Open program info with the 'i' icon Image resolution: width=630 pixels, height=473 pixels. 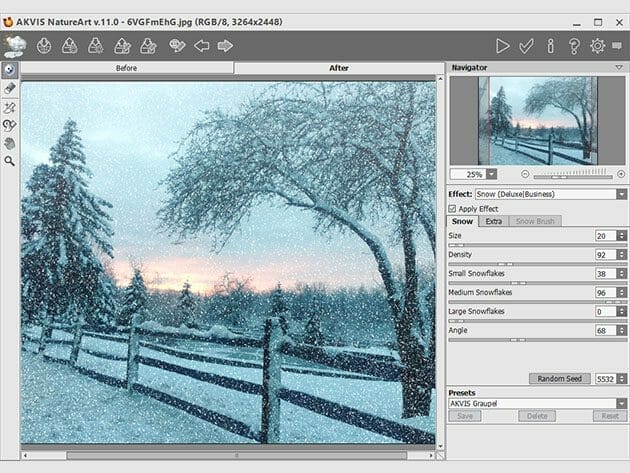[550, 45]
